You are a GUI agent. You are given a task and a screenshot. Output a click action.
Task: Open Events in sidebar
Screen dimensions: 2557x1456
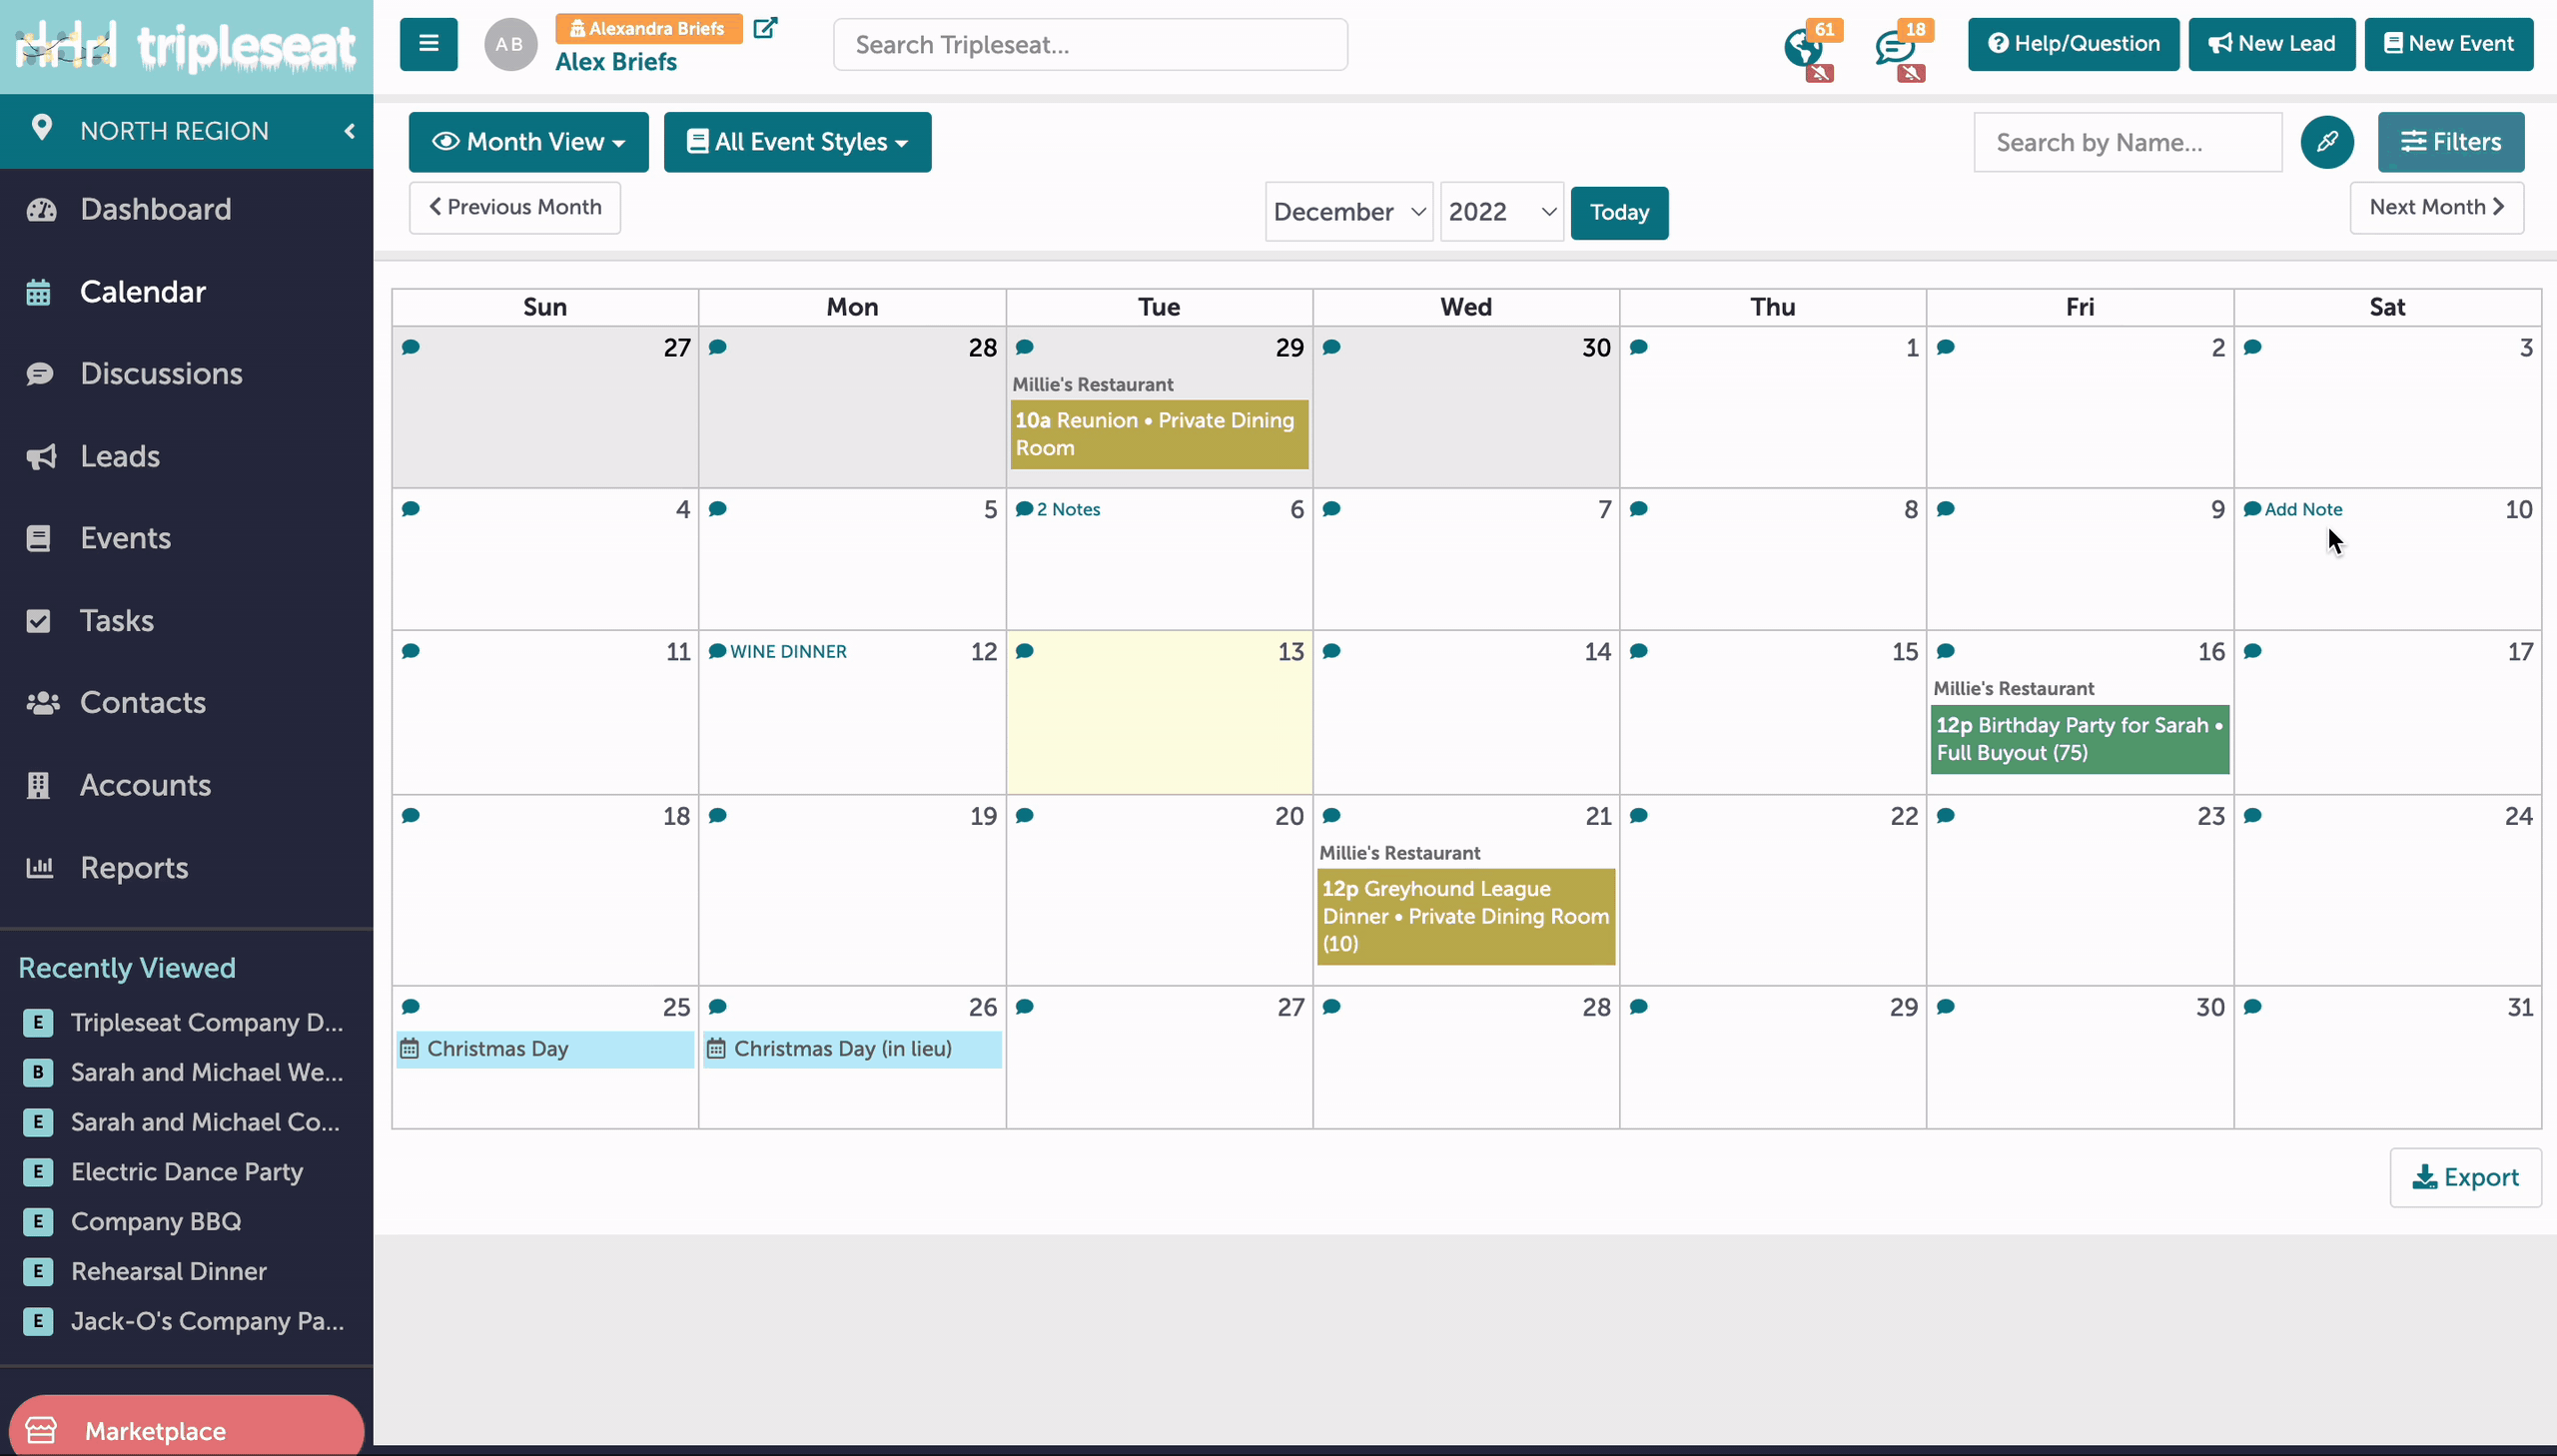[x=125, y=538]
